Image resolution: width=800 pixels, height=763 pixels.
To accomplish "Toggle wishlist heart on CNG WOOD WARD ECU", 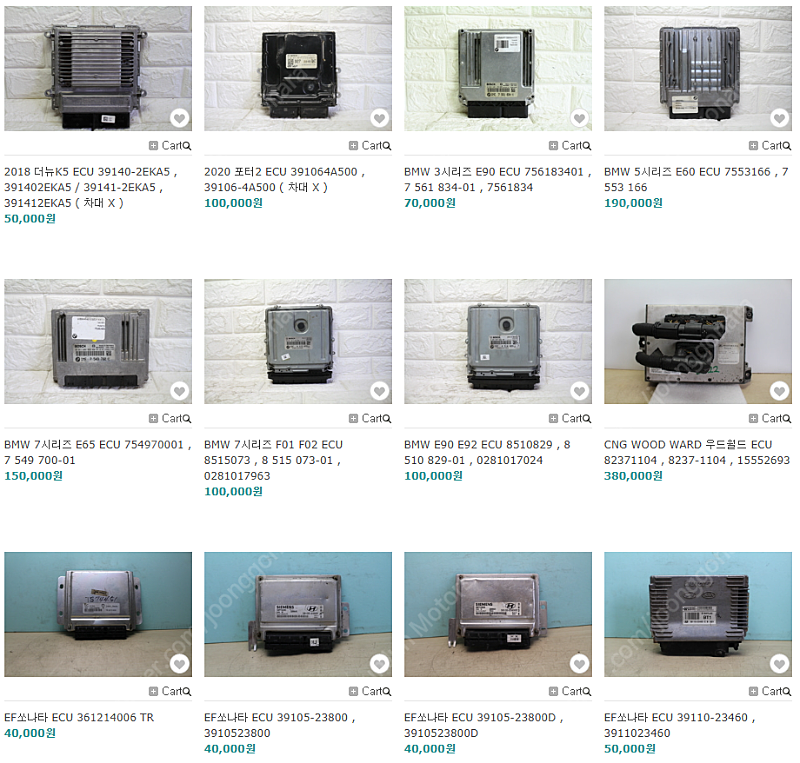I will pos(780,391).
